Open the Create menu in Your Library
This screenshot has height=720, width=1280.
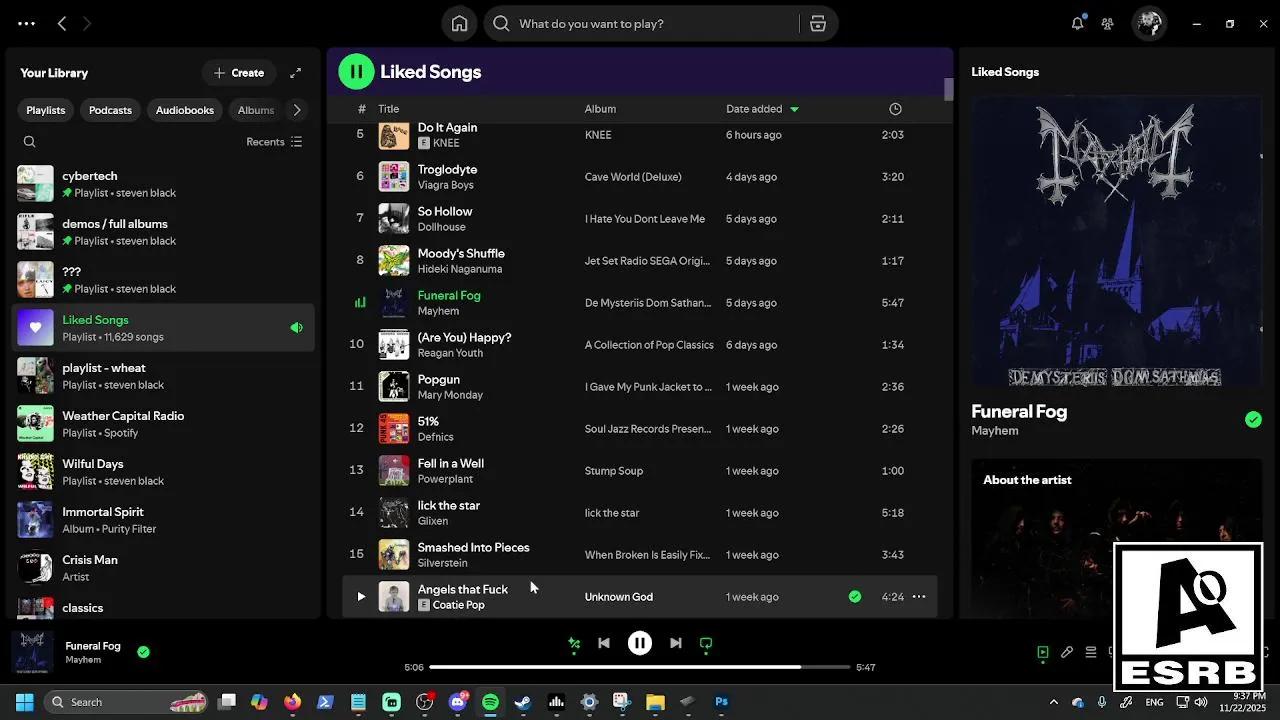click(238, 73)
